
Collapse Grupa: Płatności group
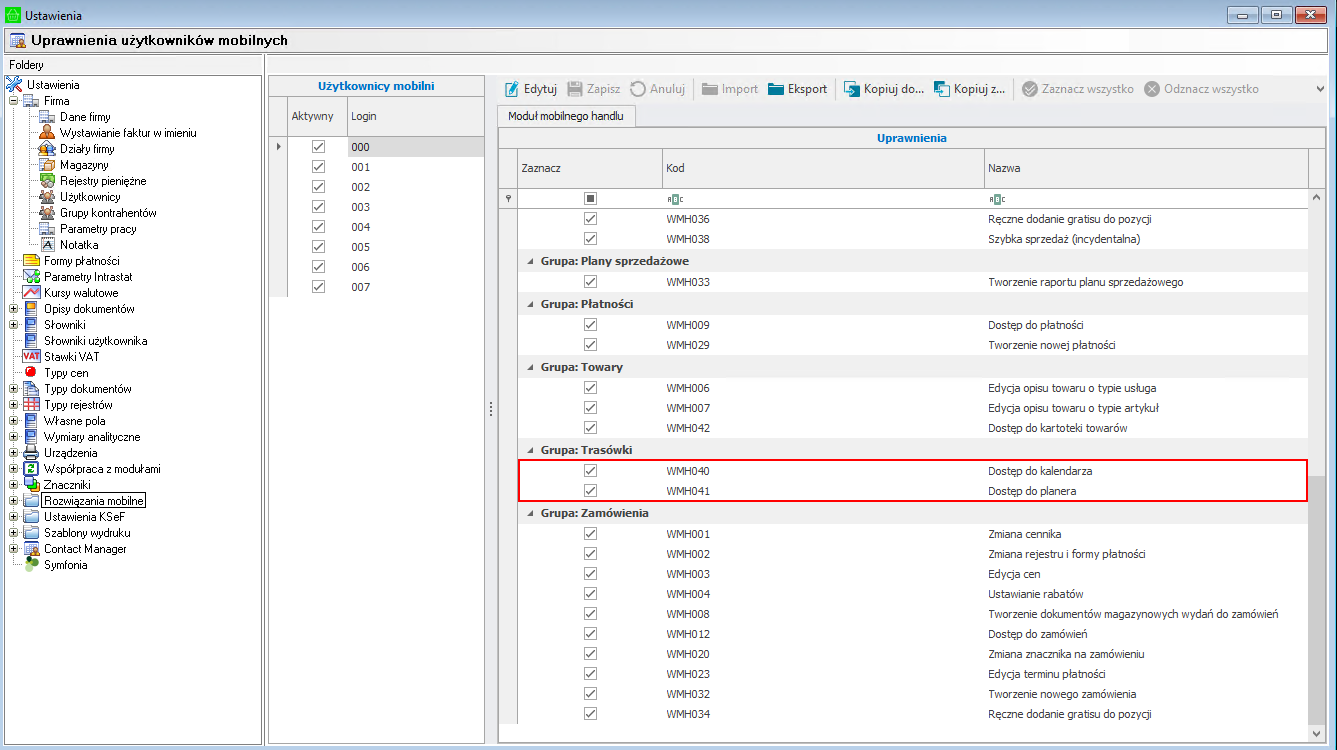coord(530,304)
